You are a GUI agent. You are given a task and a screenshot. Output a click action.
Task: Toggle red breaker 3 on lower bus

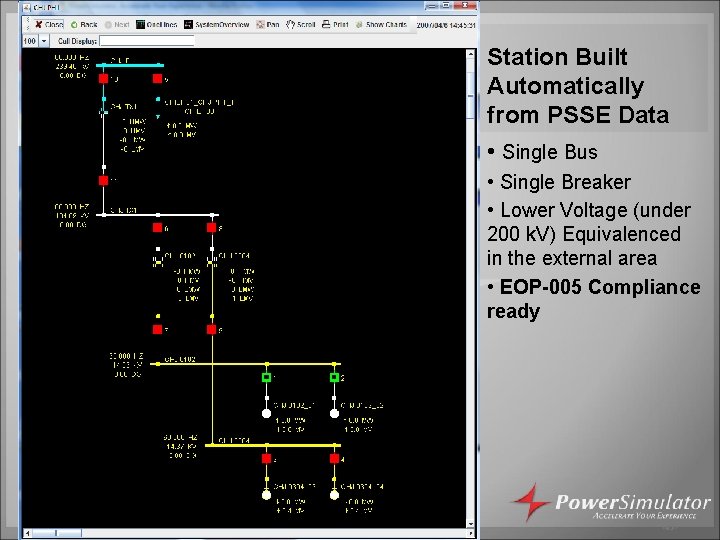coord(266,459)
